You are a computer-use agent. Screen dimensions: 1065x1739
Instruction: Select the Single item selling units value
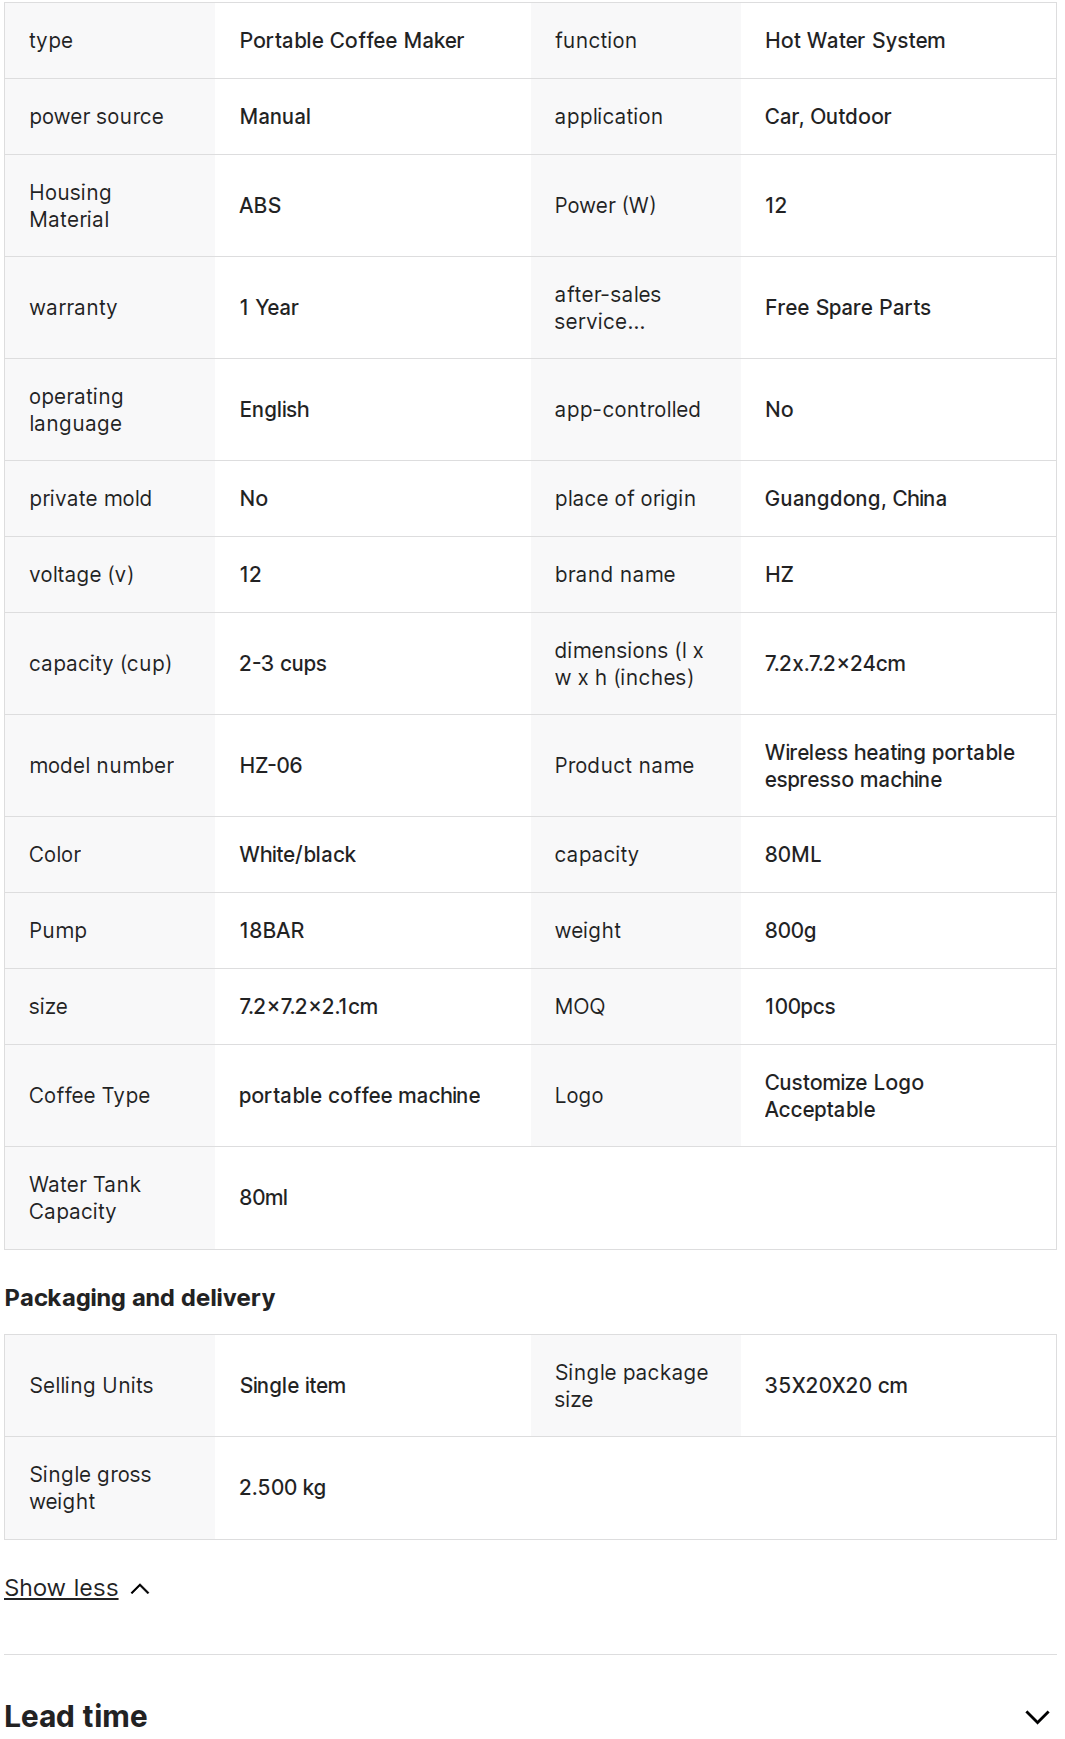coord(292,1386)
